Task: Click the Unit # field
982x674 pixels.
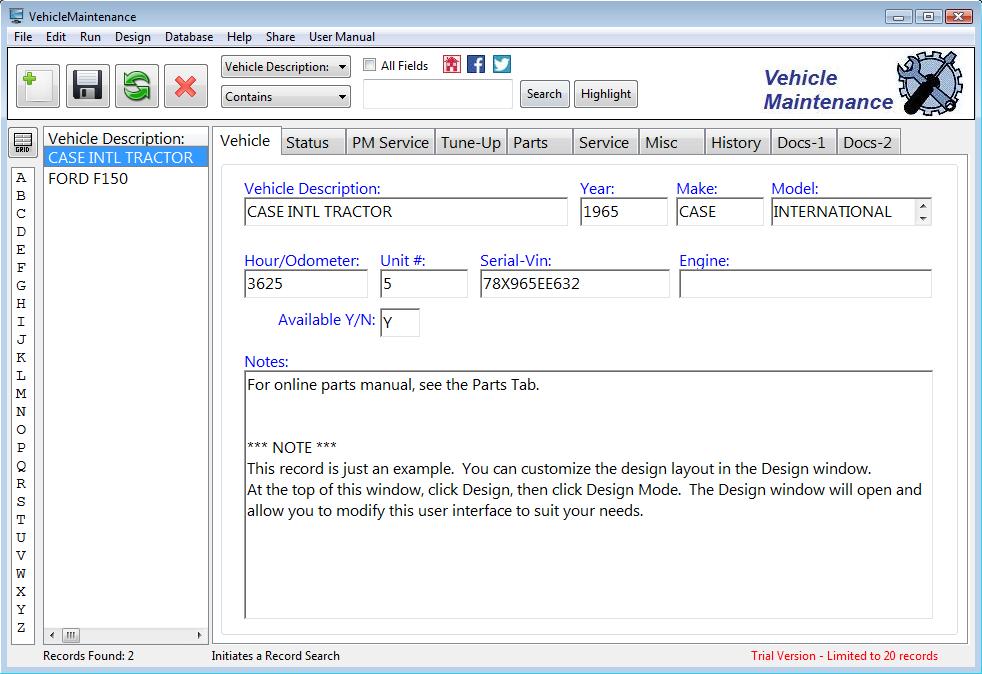Action: 424,284
